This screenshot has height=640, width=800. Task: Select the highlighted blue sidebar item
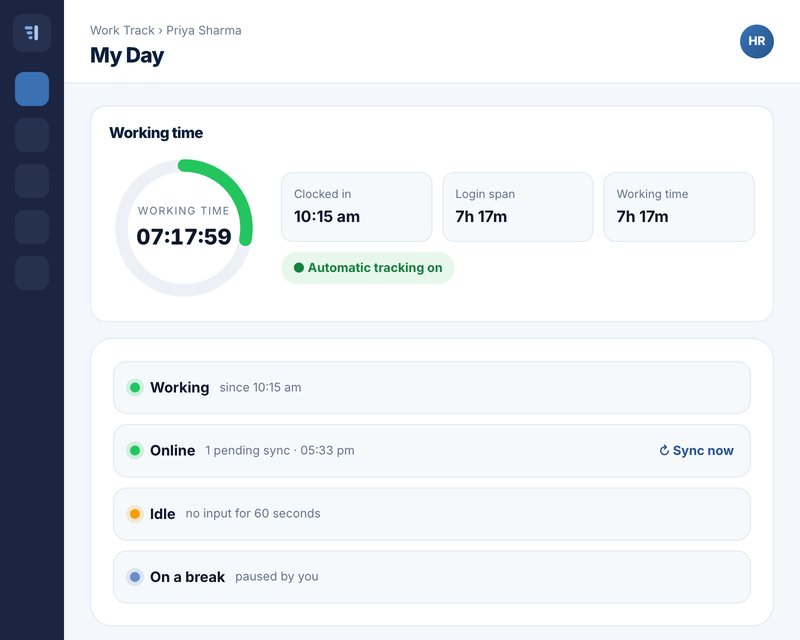(32, 89)
